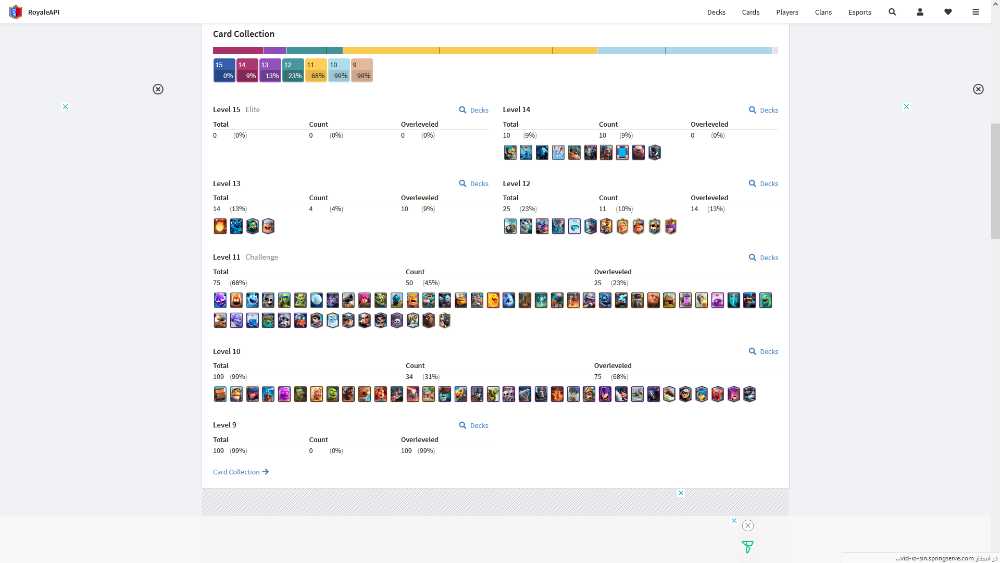Close the right side ad overlay
This screenshot has width=1000, height=563.
pyautogui.click(x=978, y=89)
